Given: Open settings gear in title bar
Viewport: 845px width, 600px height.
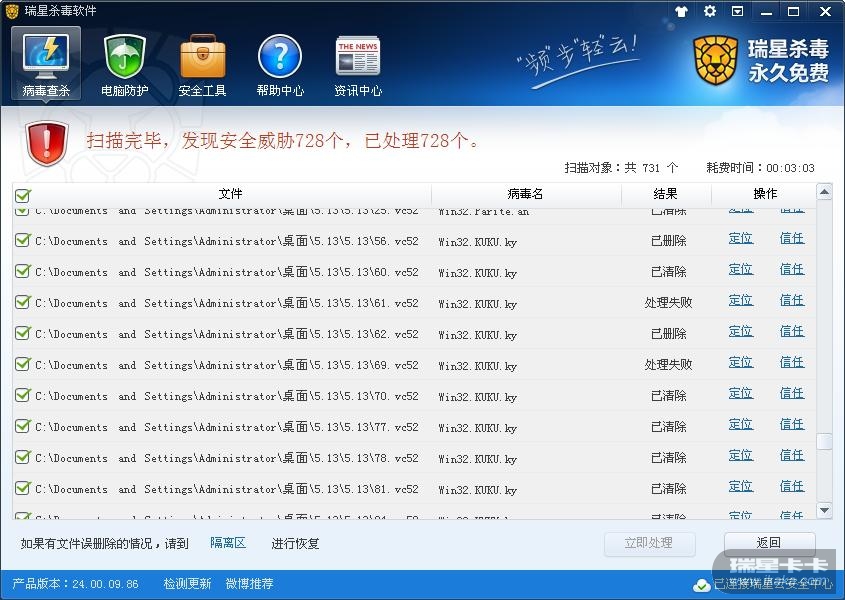Looking at the screenshot, I should pyautogui.click(x=710, y=11).
